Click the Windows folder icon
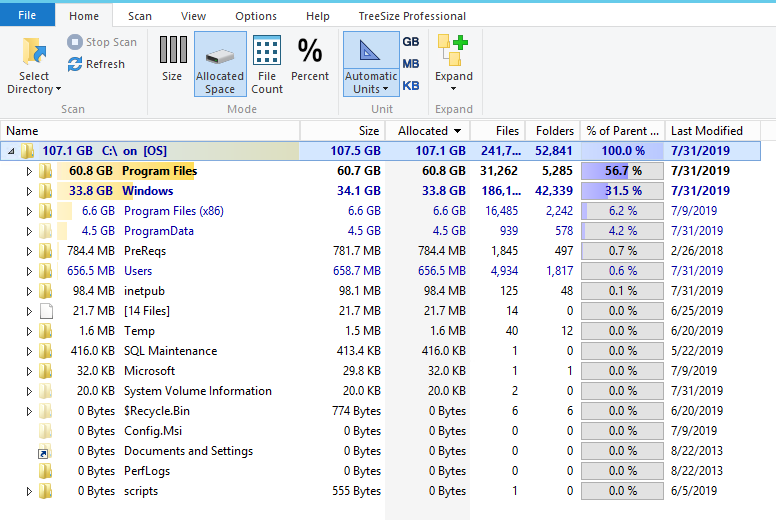Image resolution: width=776 pixels, height=520 pixels. (46, 190)
